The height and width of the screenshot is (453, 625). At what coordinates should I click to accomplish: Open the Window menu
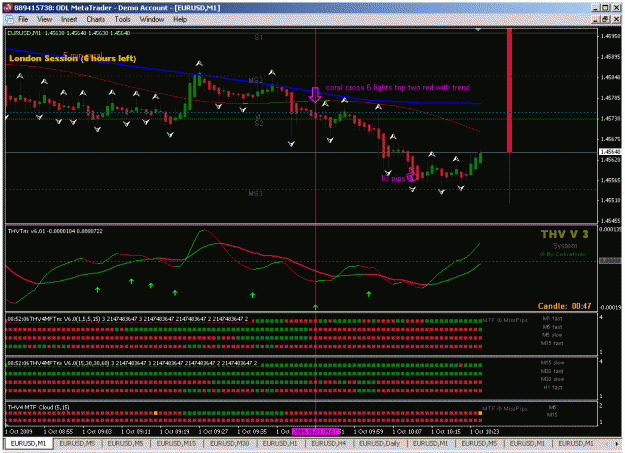151,19
